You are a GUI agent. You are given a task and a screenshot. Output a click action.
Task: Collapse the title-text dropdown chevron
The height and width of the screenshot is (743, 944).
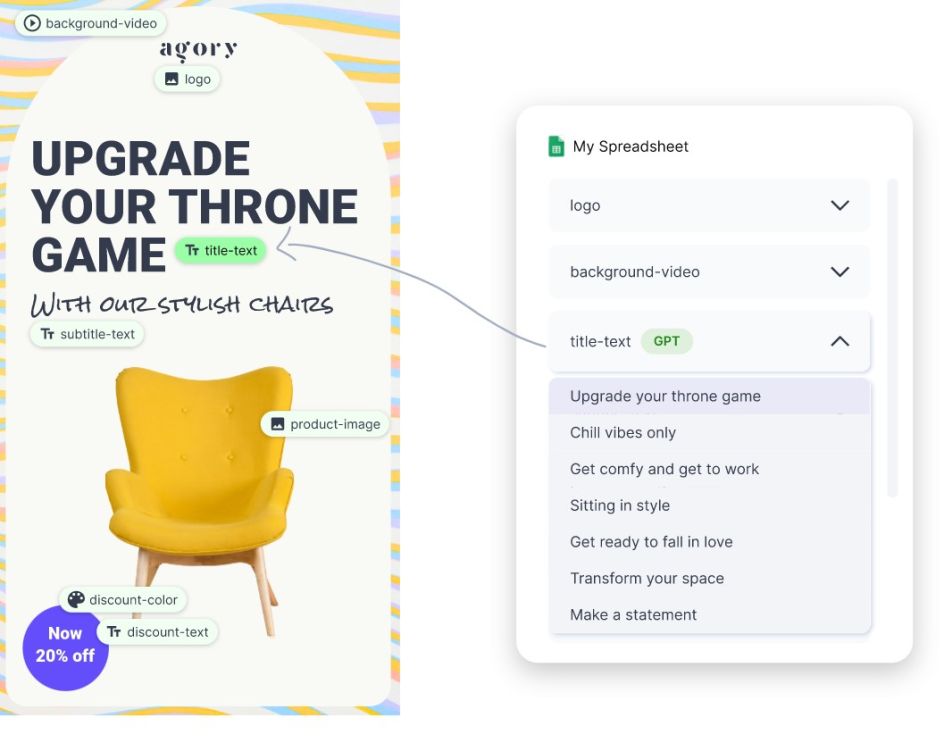tap(839, 342)
